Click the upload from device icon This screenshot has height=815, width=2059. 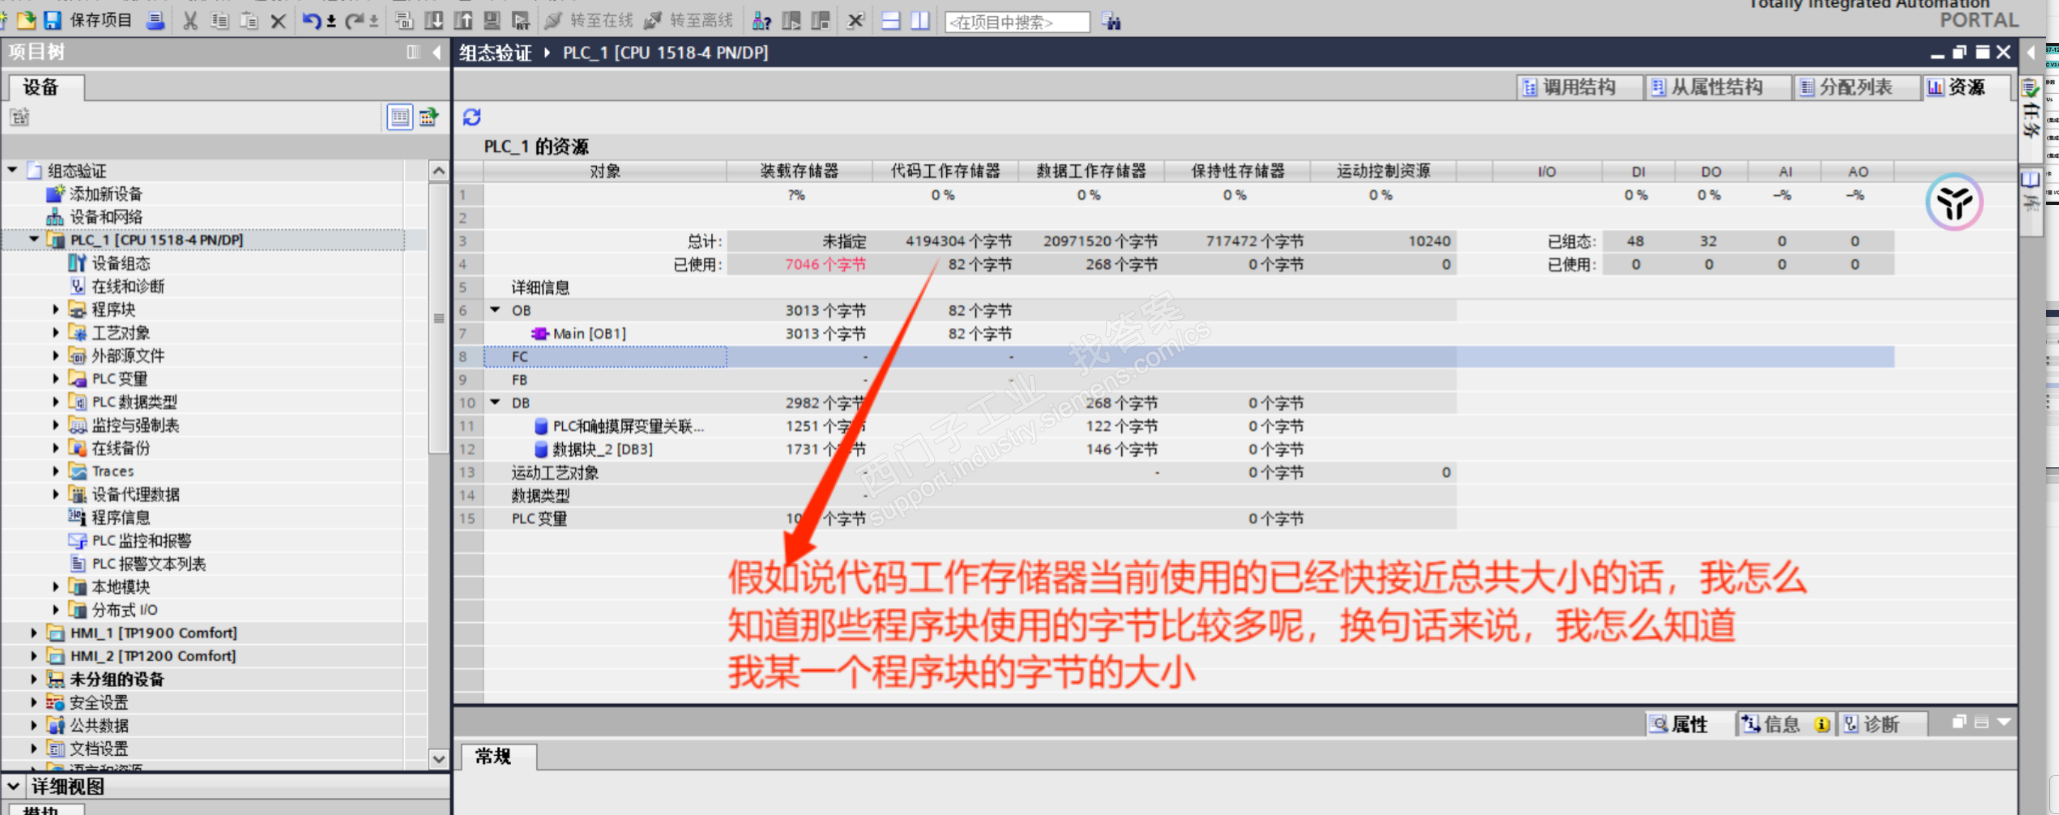tap(463, 20)
